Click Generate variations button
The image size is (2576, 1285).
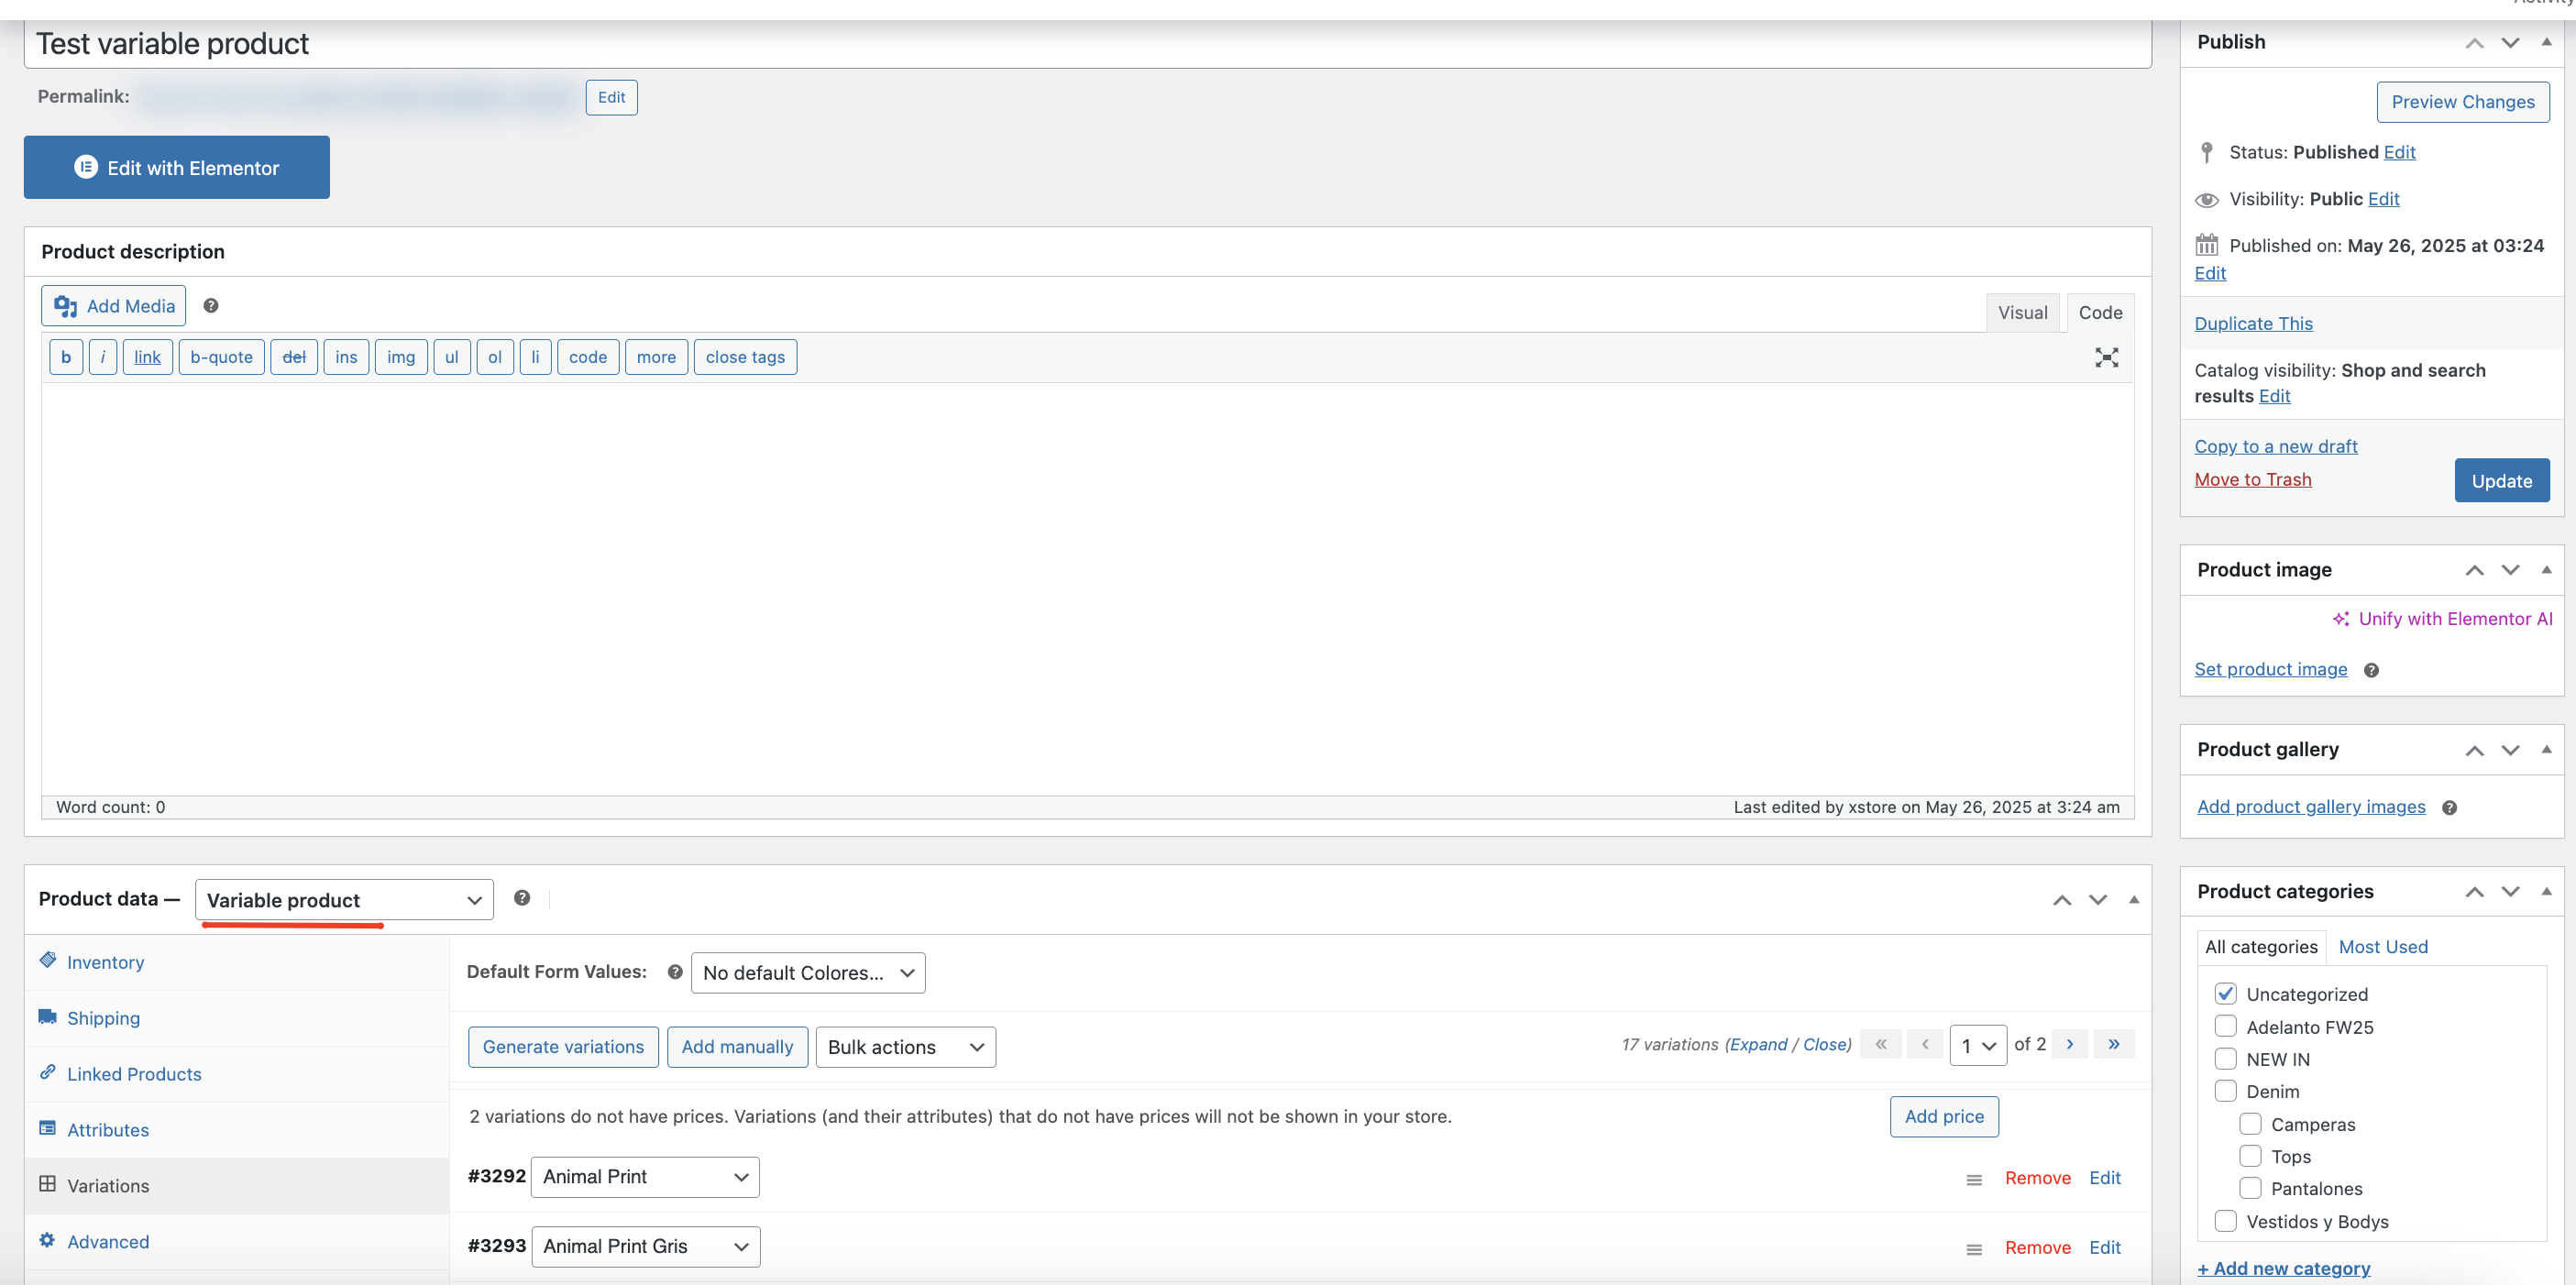(563, 1047)
